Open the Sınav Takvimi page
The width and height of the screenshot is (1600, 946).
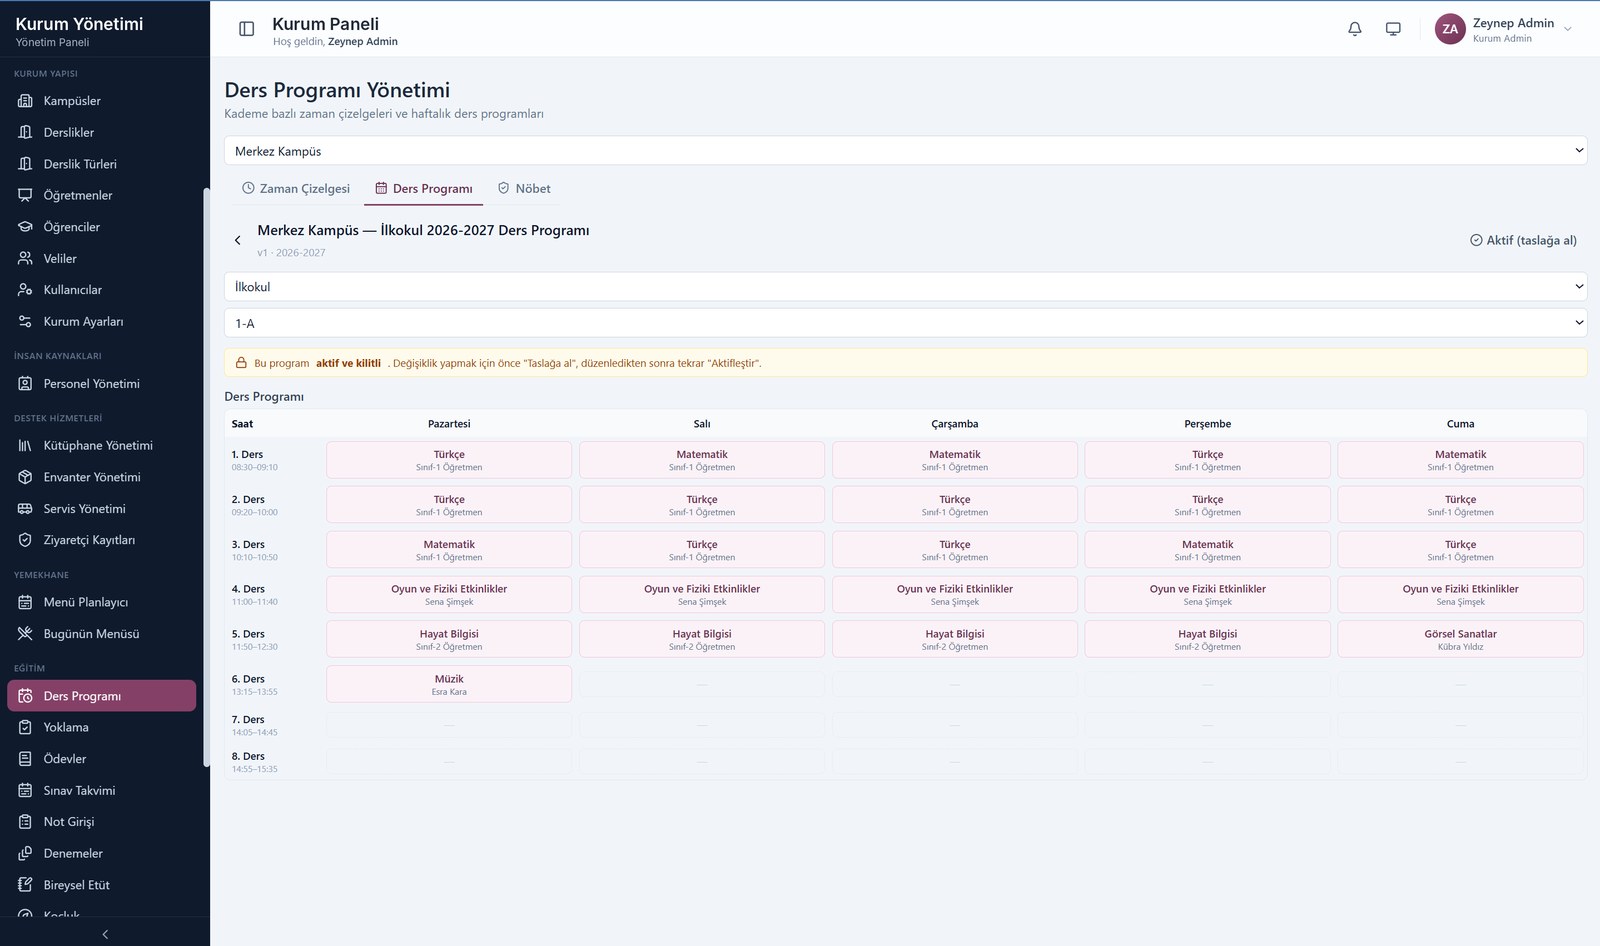(102, 790)
